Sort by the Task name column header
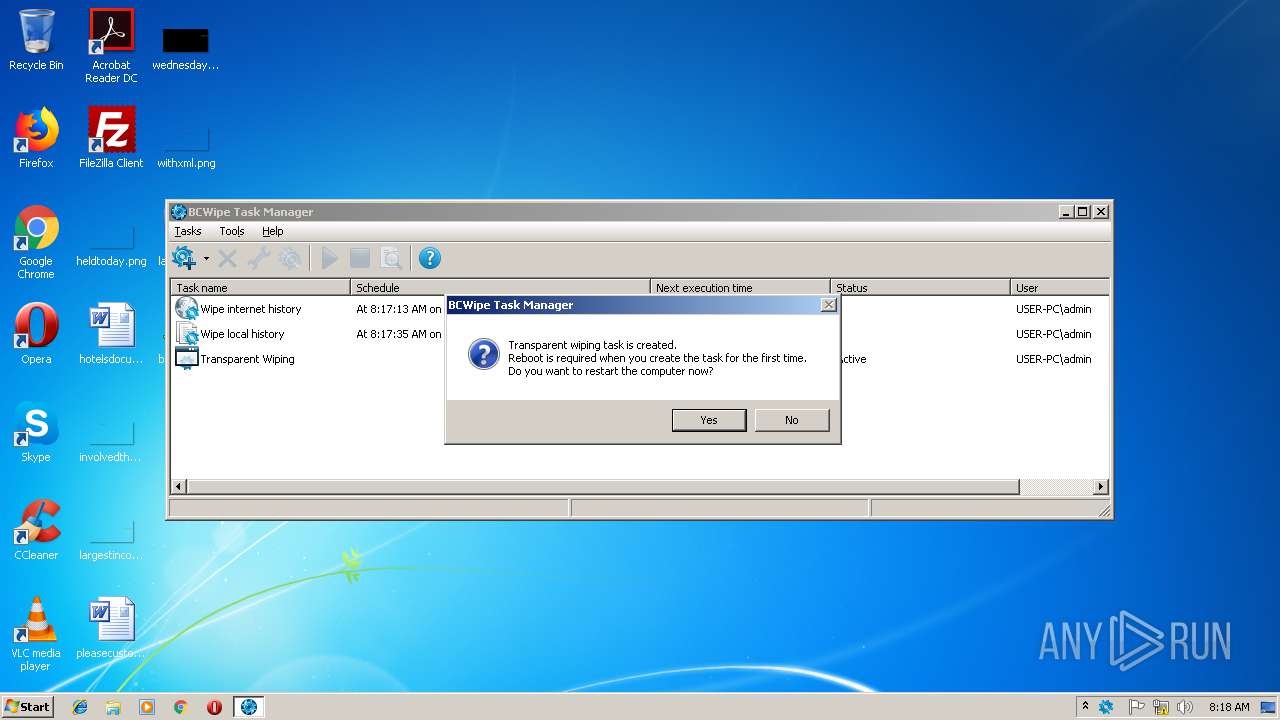This screenshot has height=720, width=1280. point(261,287)
